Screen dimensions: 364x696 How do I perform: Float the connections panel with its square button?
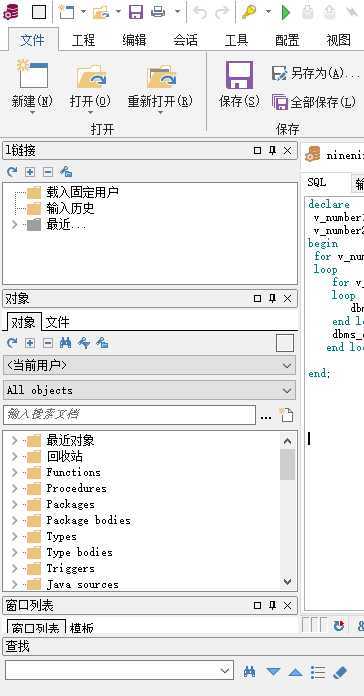coord(257,151)
